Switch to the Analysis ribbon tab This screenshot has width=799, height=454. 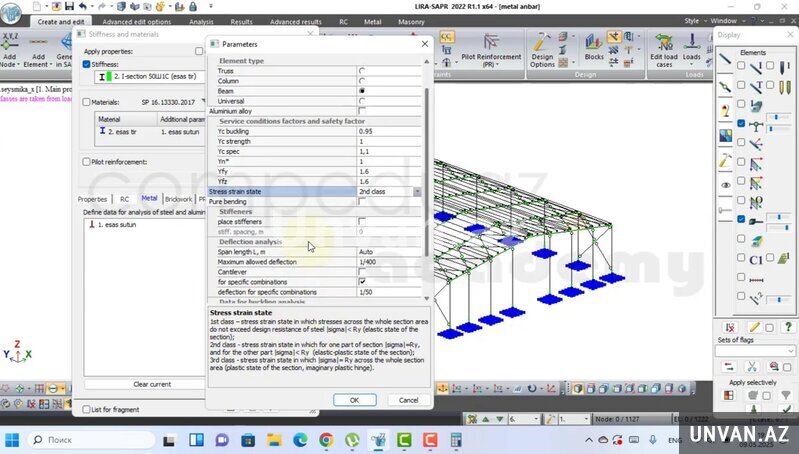point(201,22)
